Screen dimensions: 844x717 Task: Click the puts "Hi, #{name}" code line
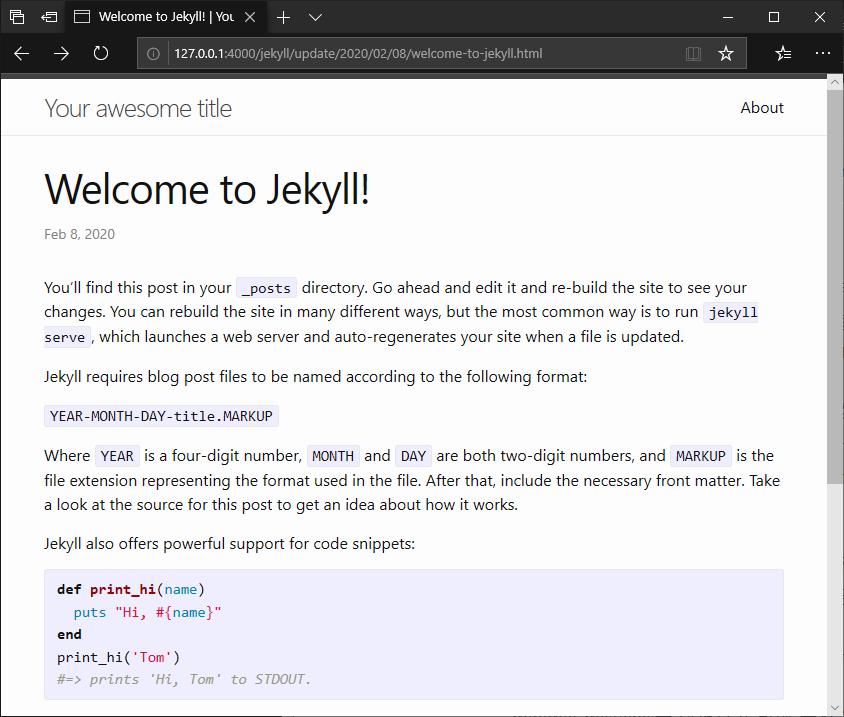[147, 613]
